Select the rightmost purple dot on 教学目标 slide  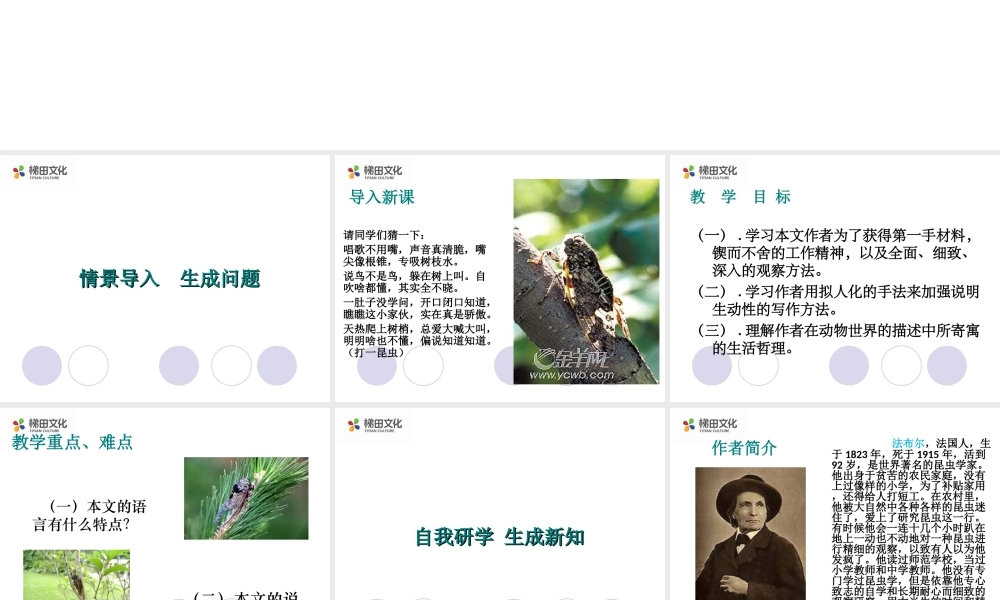pos(946,366)
